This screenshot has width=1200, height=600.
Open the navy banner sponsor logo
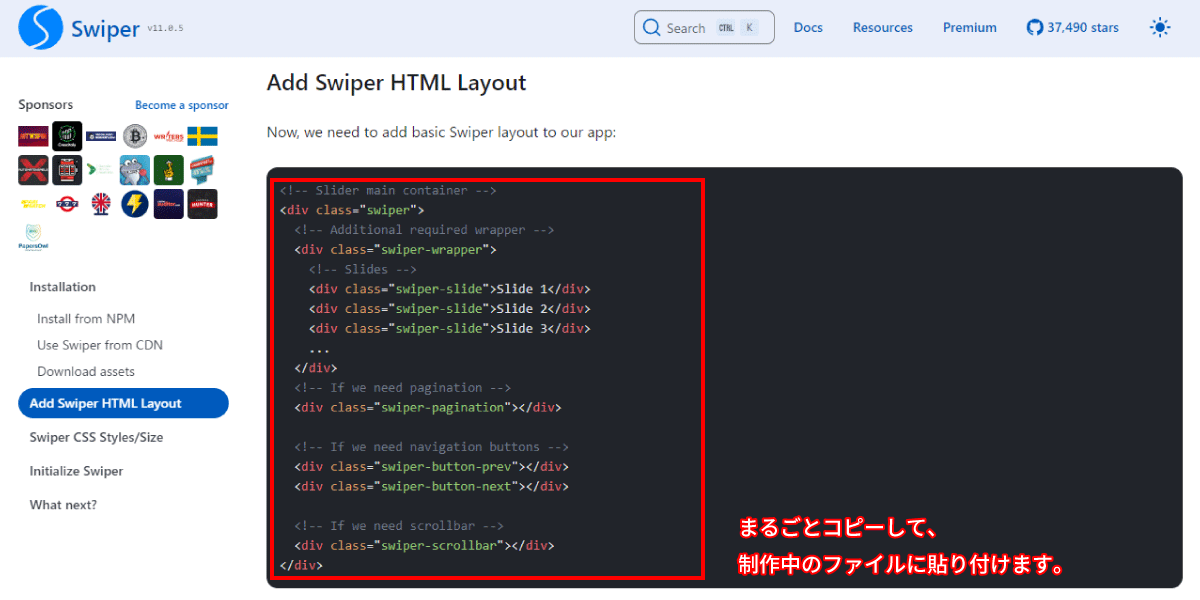(x=101, y=136)
